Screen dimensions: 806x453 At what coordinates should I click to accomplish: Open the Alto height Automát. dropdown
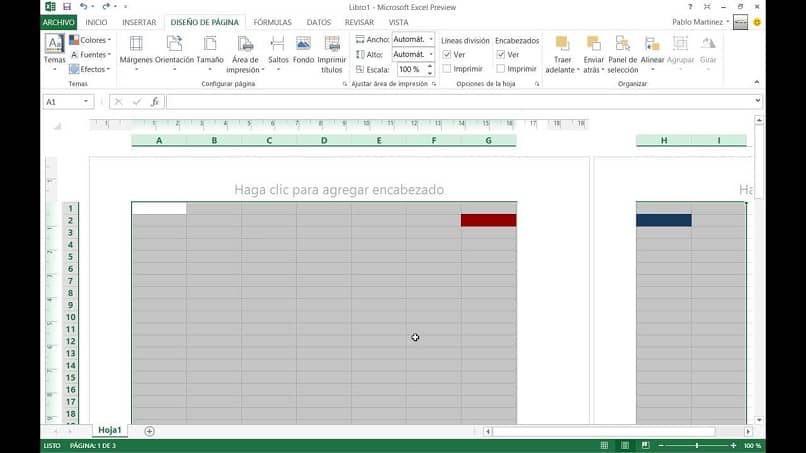[431, 54]
